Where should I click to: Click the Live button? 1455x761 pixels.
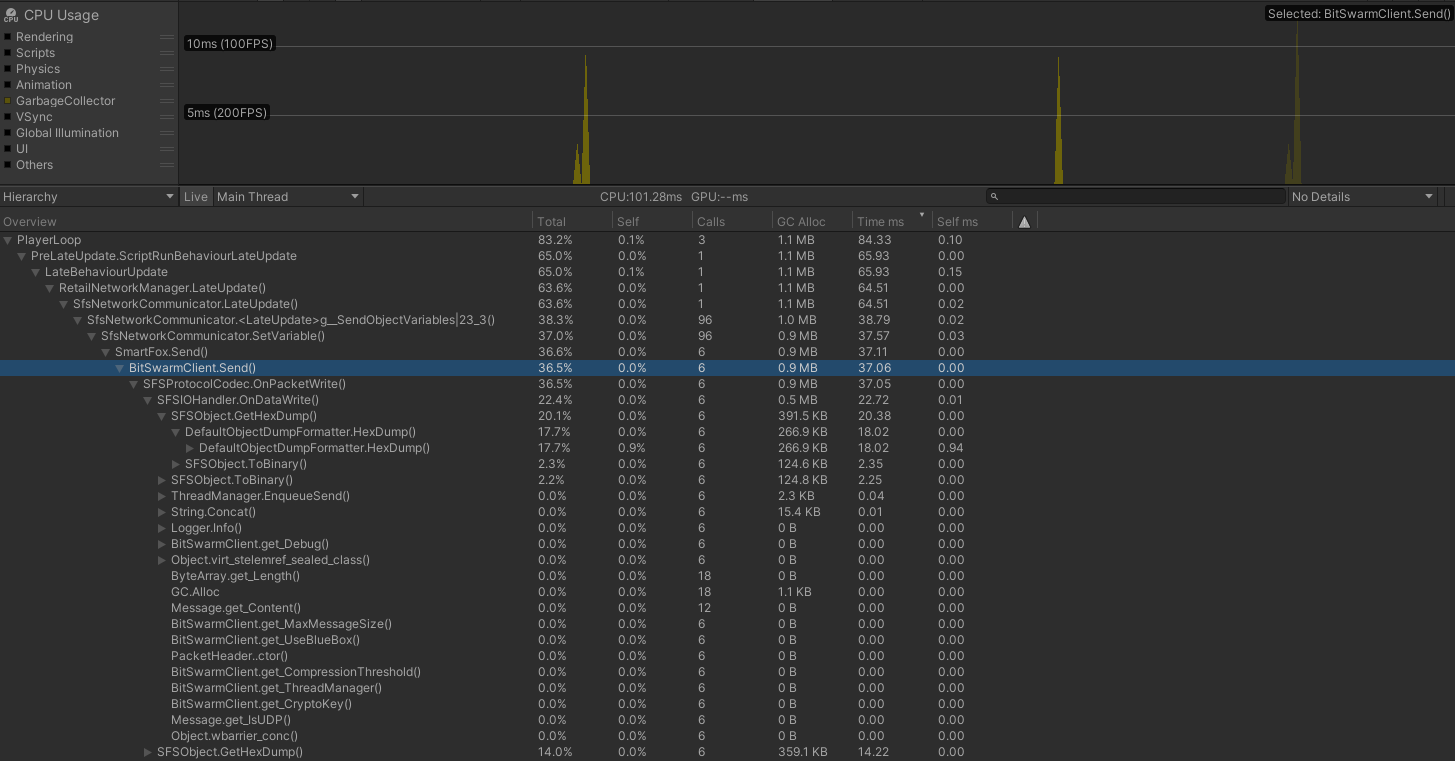[x=196, y=197]
